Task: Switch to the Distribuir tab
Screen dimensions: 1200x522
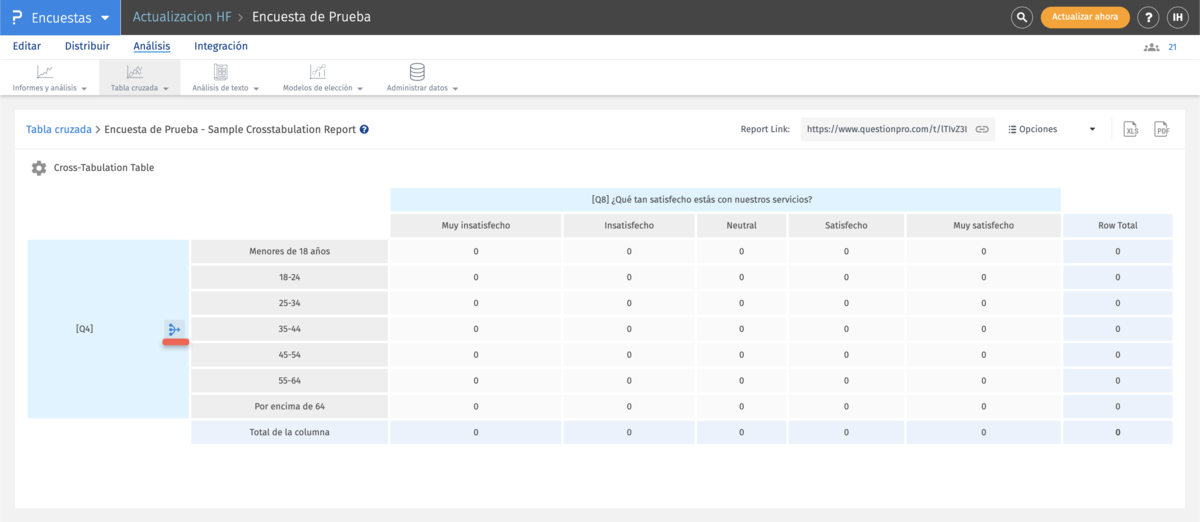Action: click(x=87, y=46)
